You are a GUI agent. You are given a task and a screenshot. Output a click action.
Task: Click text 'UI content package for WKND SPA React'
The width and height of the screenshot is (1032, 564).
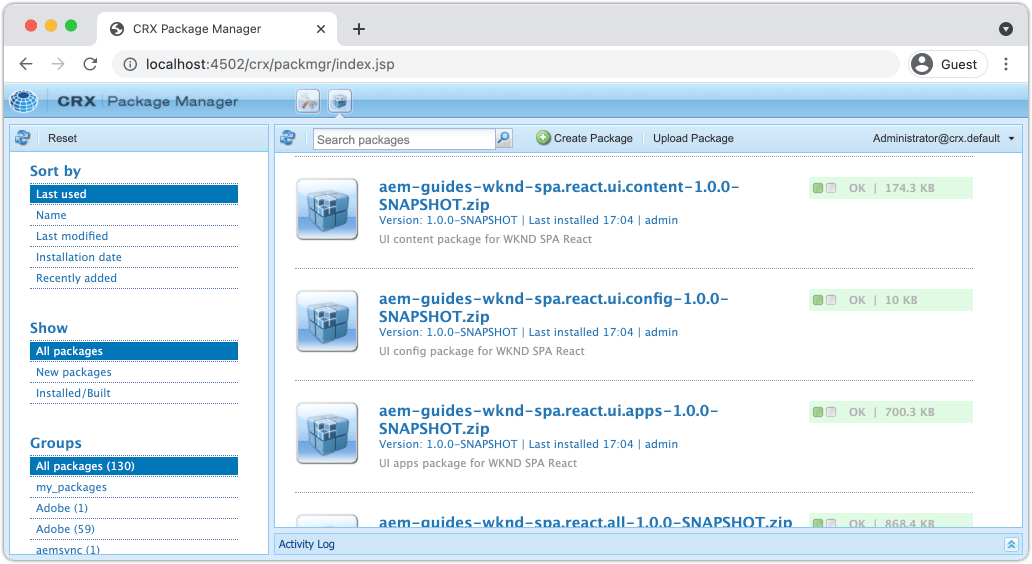(485, 240)
